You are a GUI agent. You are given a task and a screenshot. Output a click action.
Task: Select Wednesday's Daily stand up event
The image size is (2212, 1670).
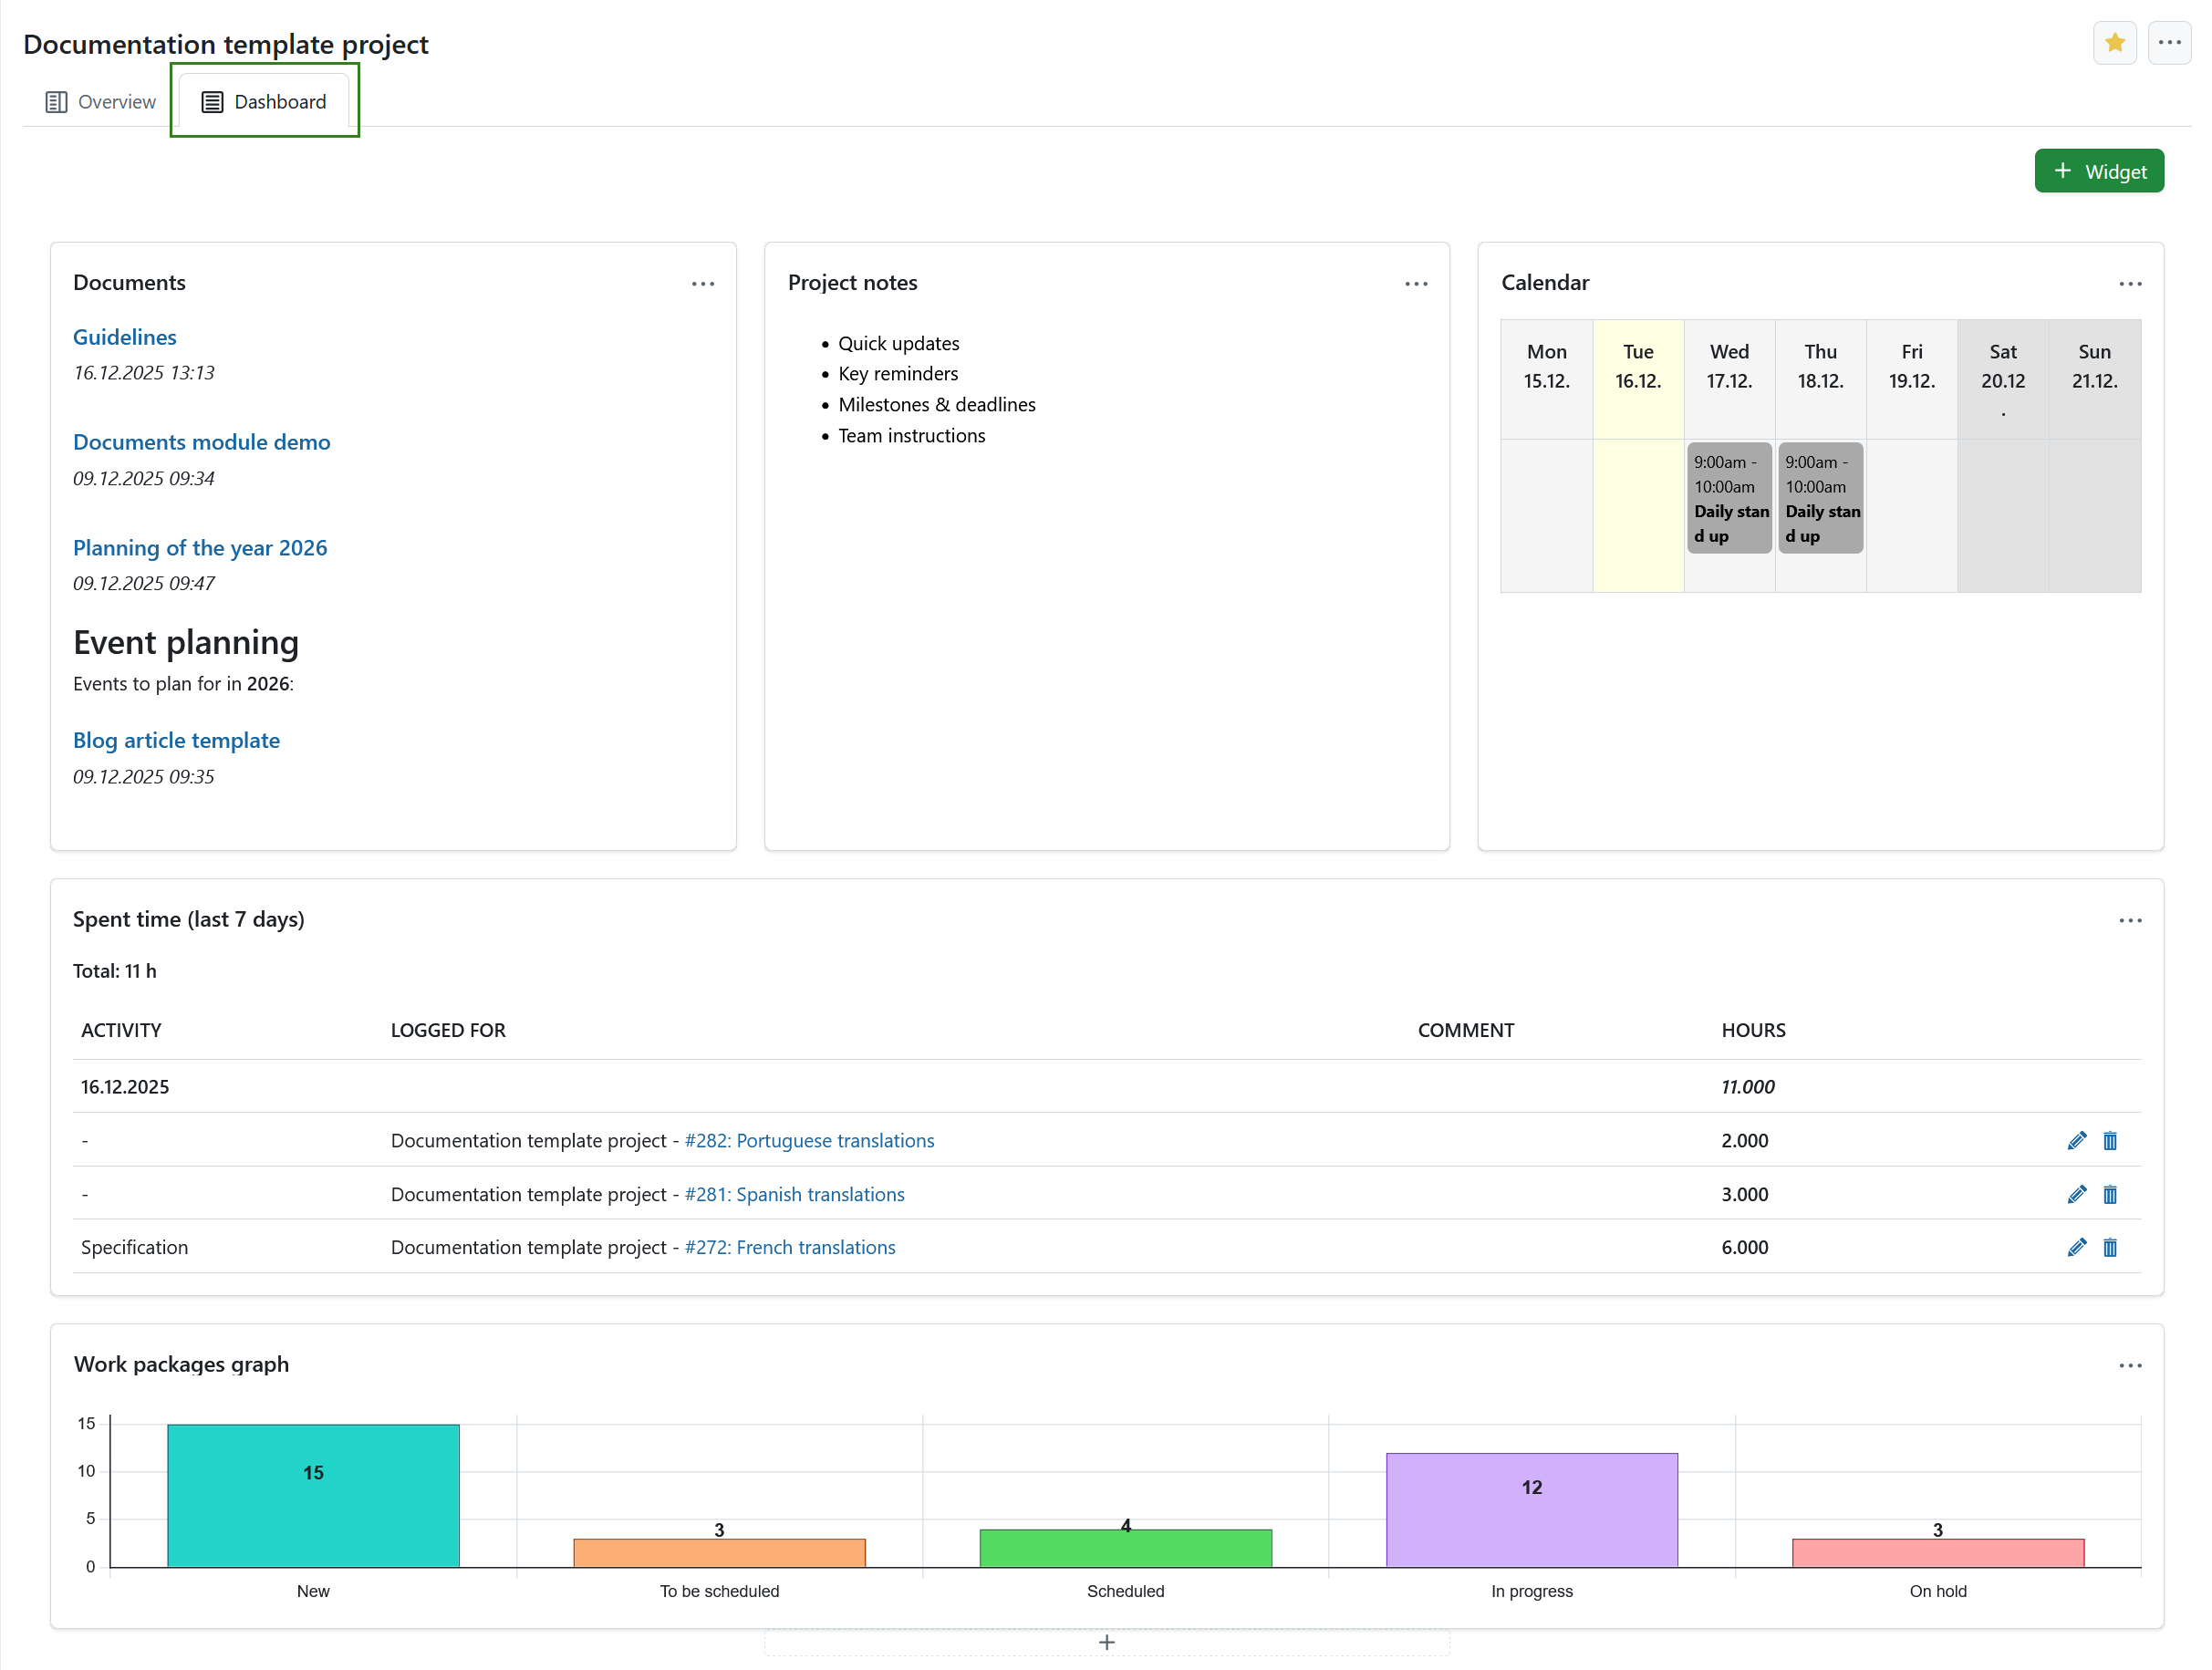(1729, 498)
